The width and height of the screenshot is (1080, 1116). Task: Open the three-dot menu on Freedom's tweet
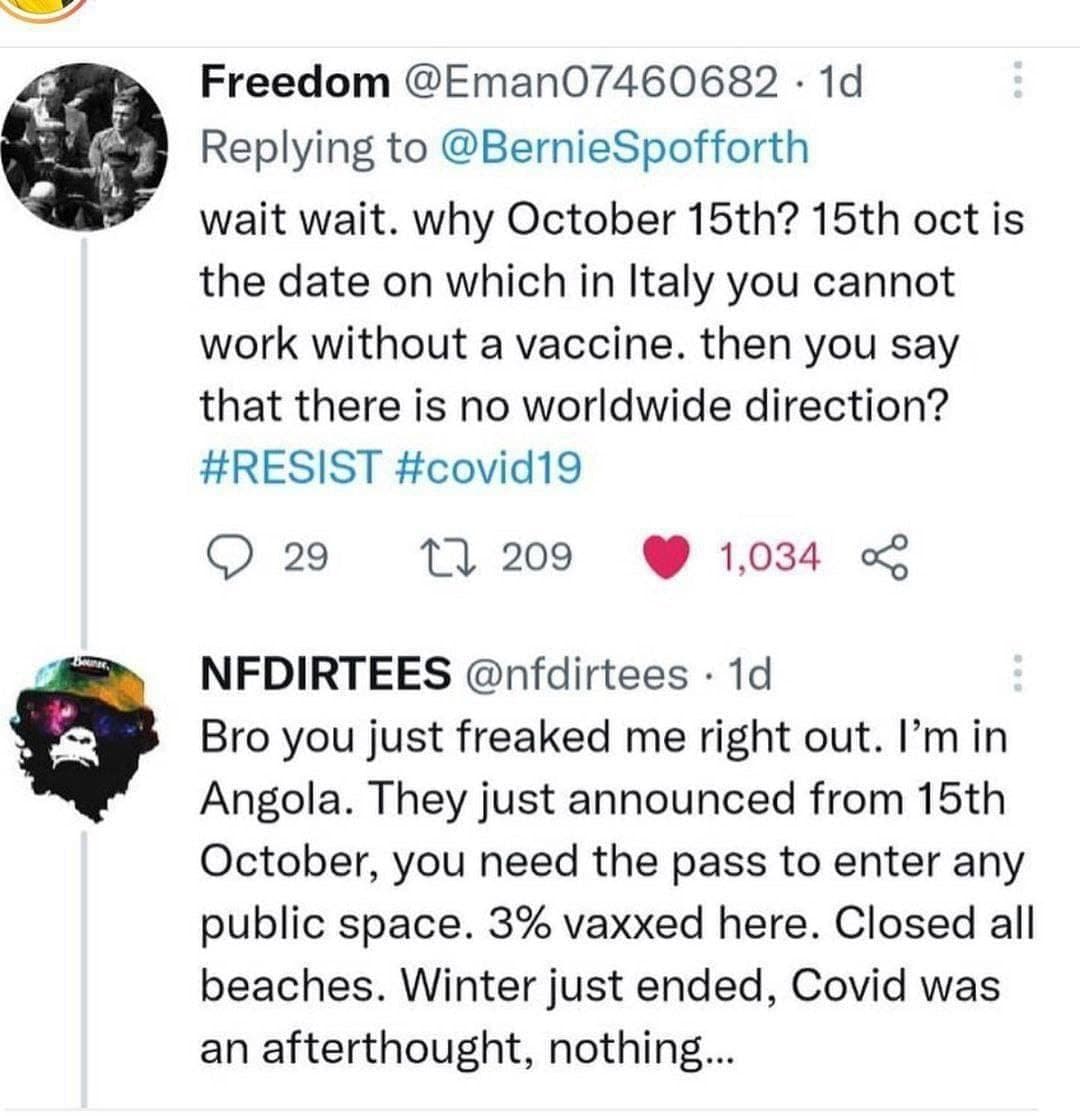coord(1017,81)
